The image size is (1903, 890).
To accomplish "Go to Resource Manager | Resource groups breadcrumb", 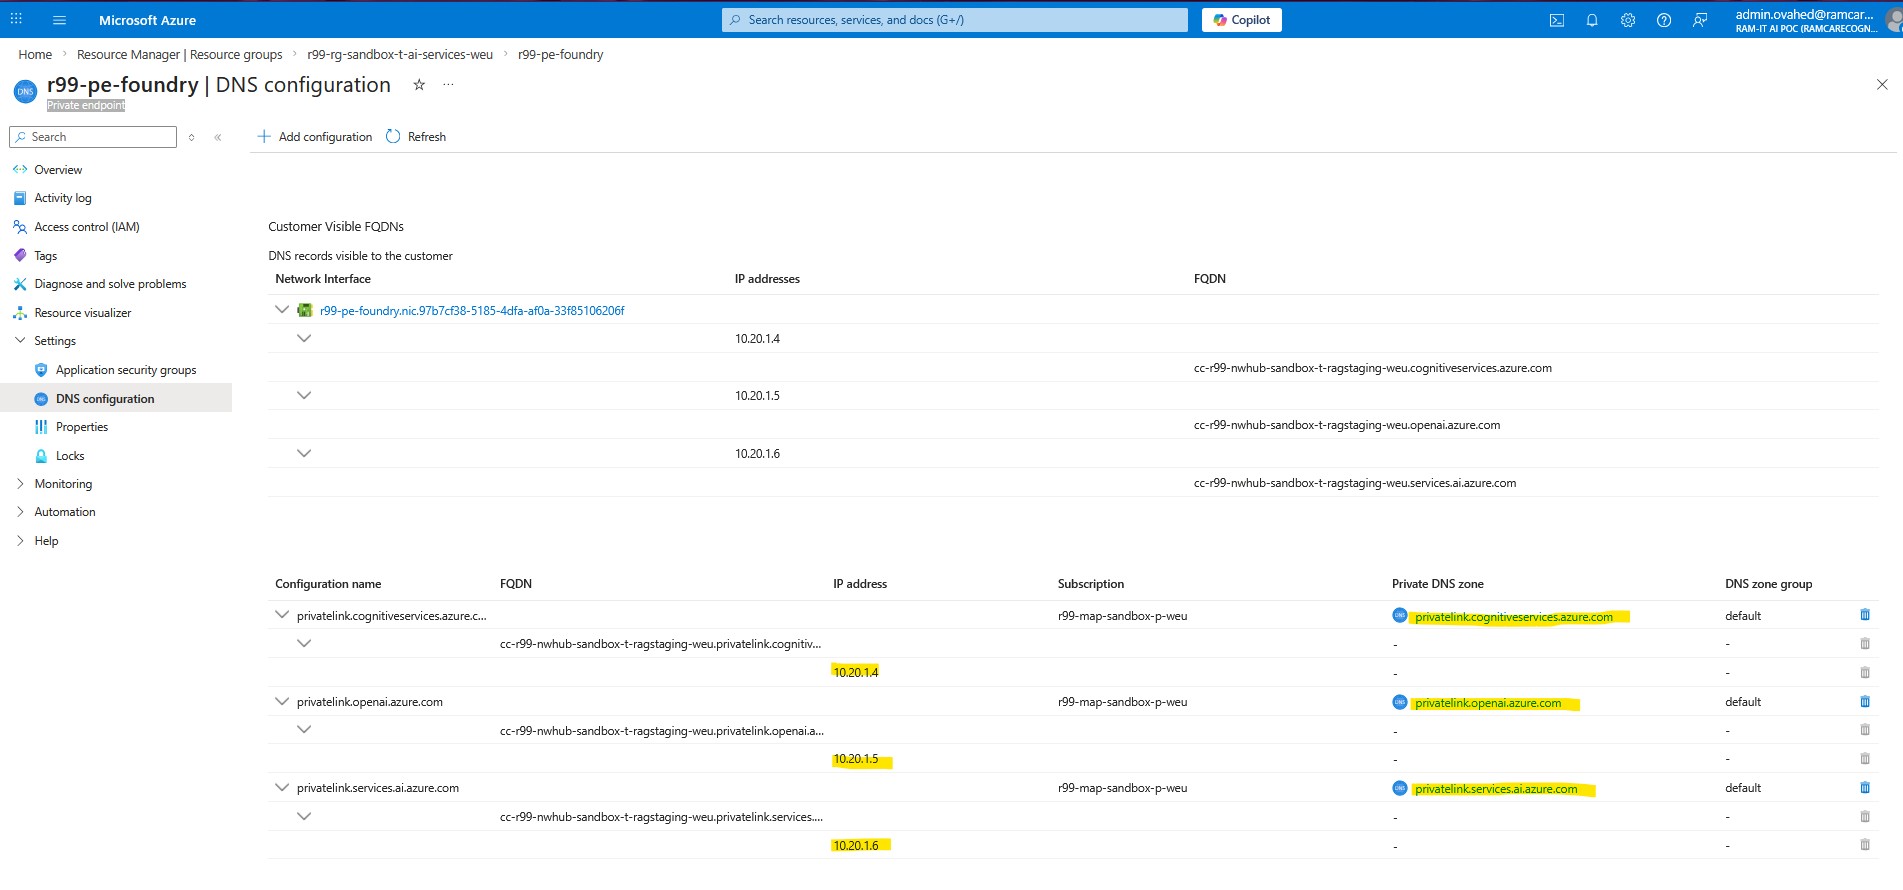I will pos(180,55).
